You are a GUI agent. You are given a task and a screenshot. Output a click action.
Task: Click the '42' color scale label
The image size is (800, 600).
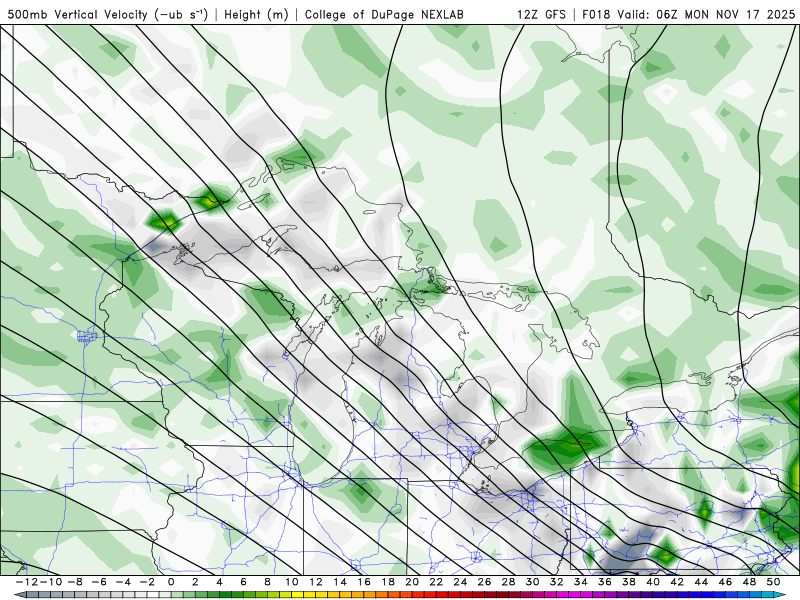coord(677,582)
